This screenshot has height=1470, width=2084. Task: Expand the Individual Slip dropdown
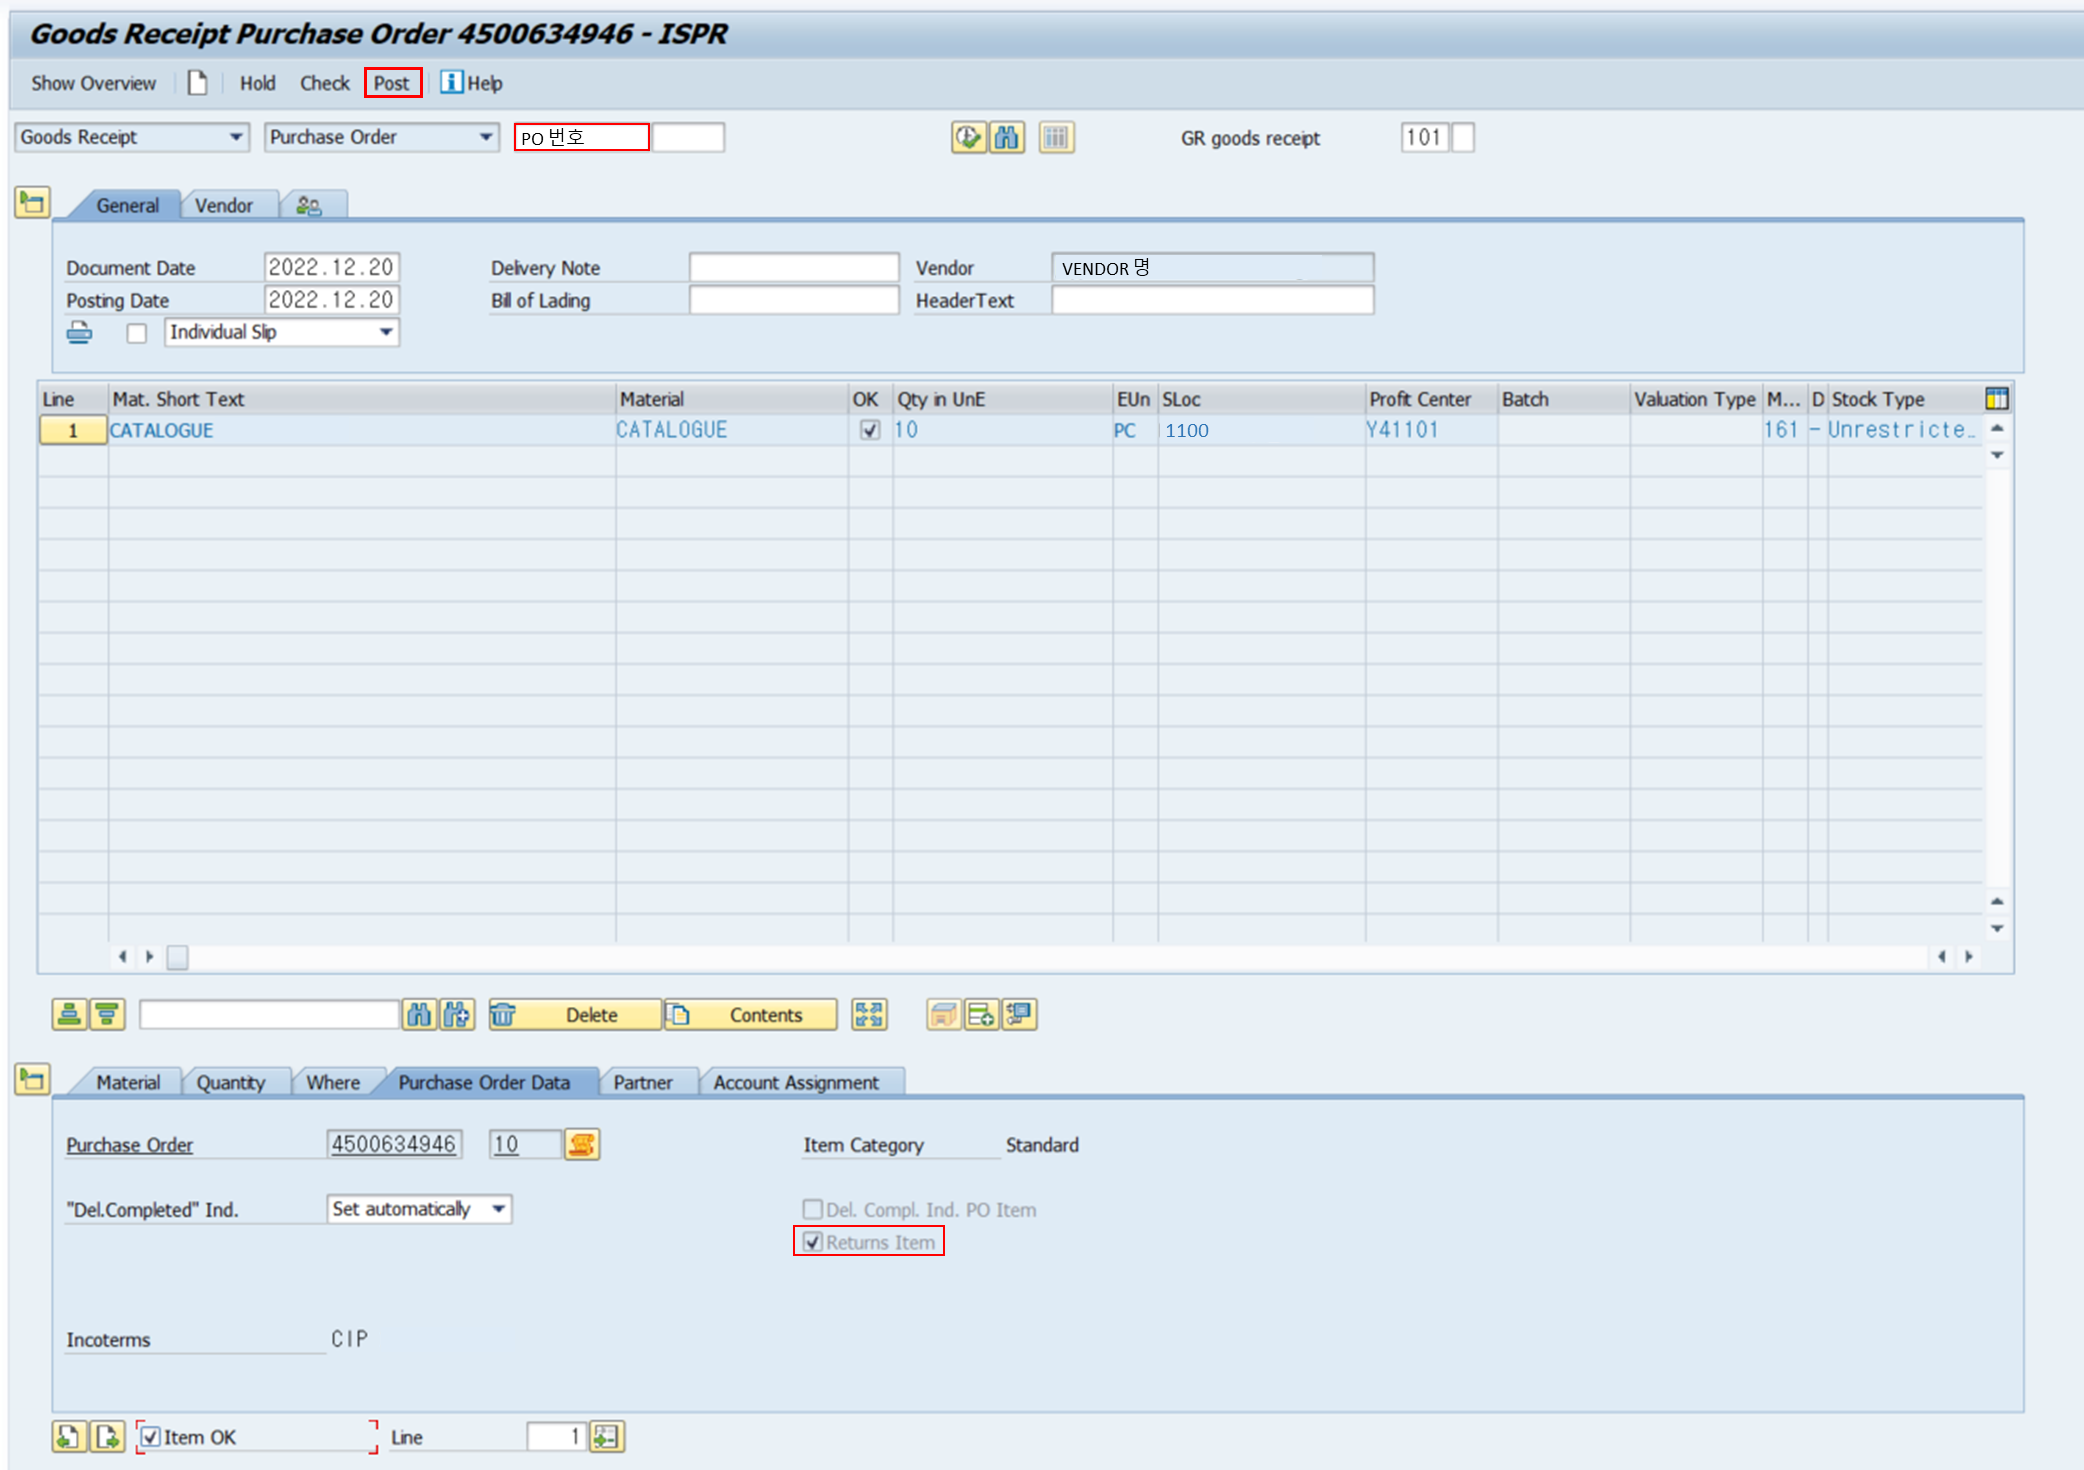pos(386,332)
